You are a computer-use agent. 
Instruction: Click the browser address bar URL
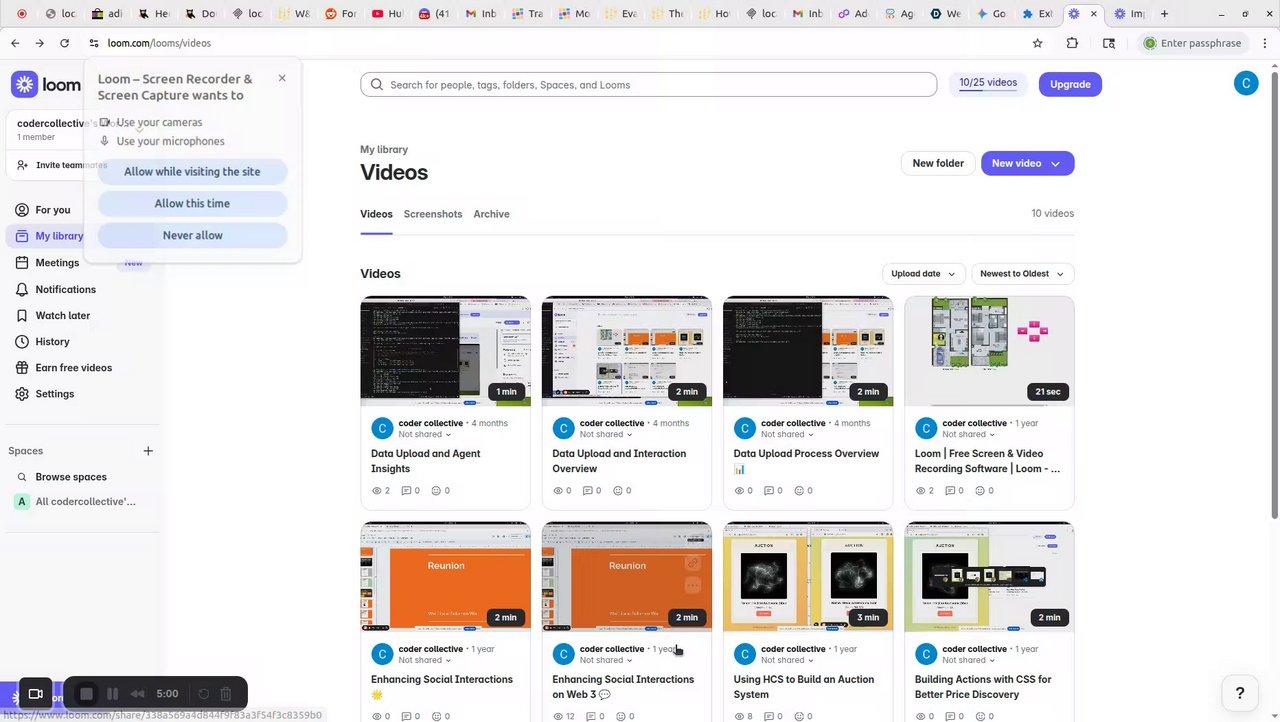pos(159,43)
